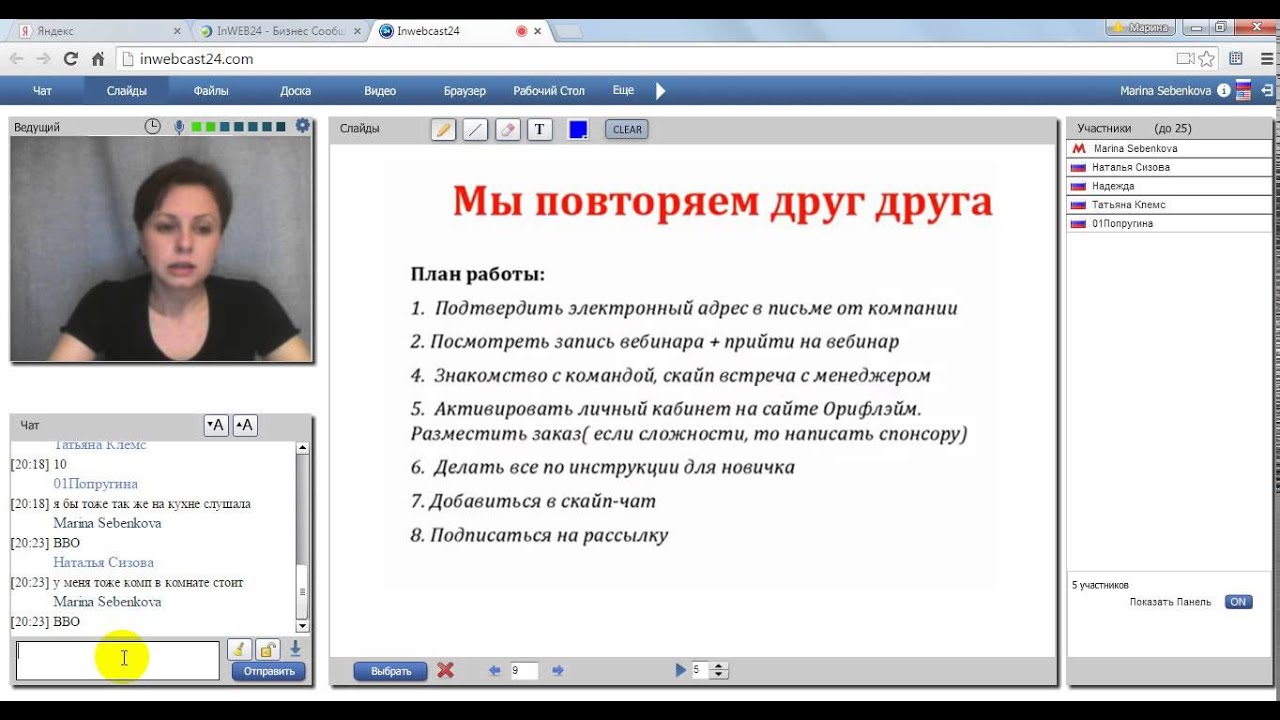Screen dimensions: 1280x720
Task: Adjust microphone level bar indicator
Action: pos(239,127)
